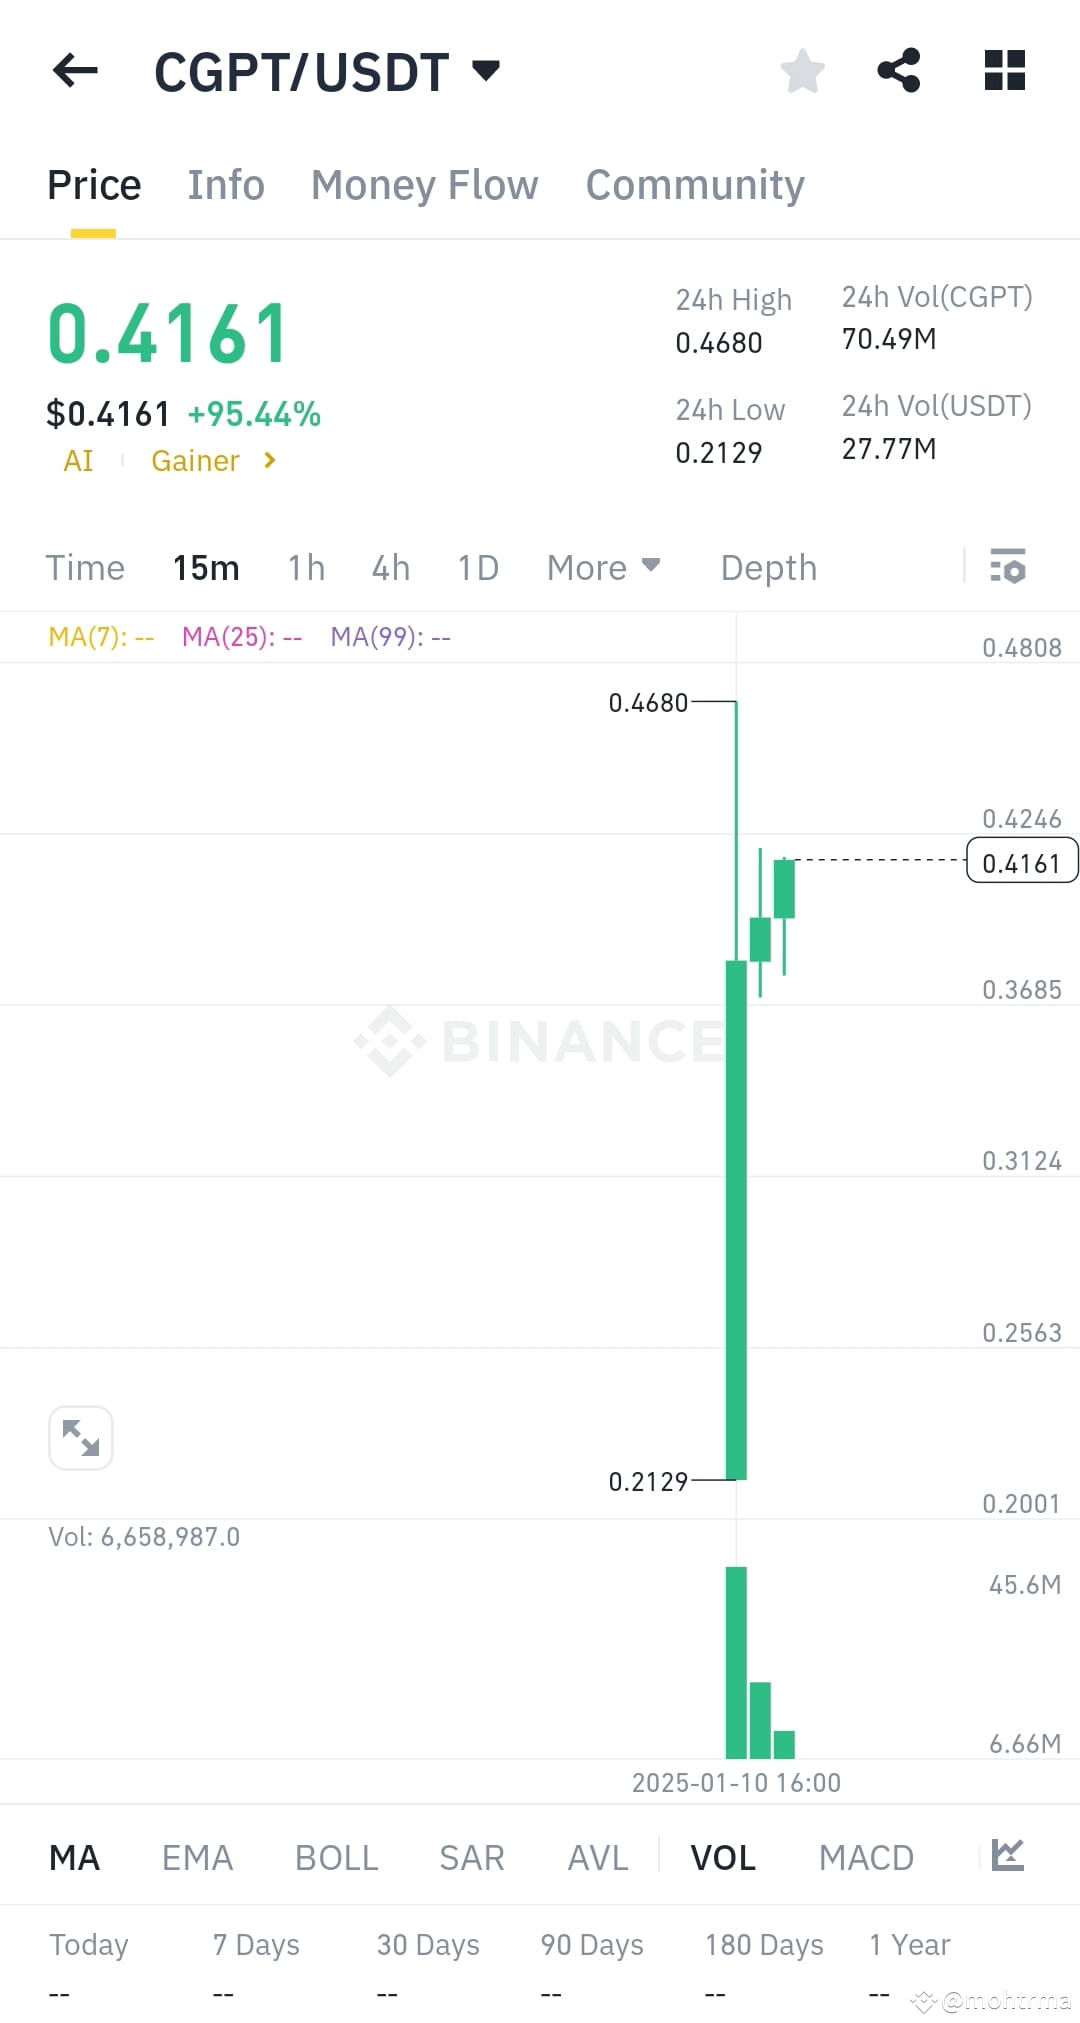Expand the More timeframes dropdown

[603, 567]
